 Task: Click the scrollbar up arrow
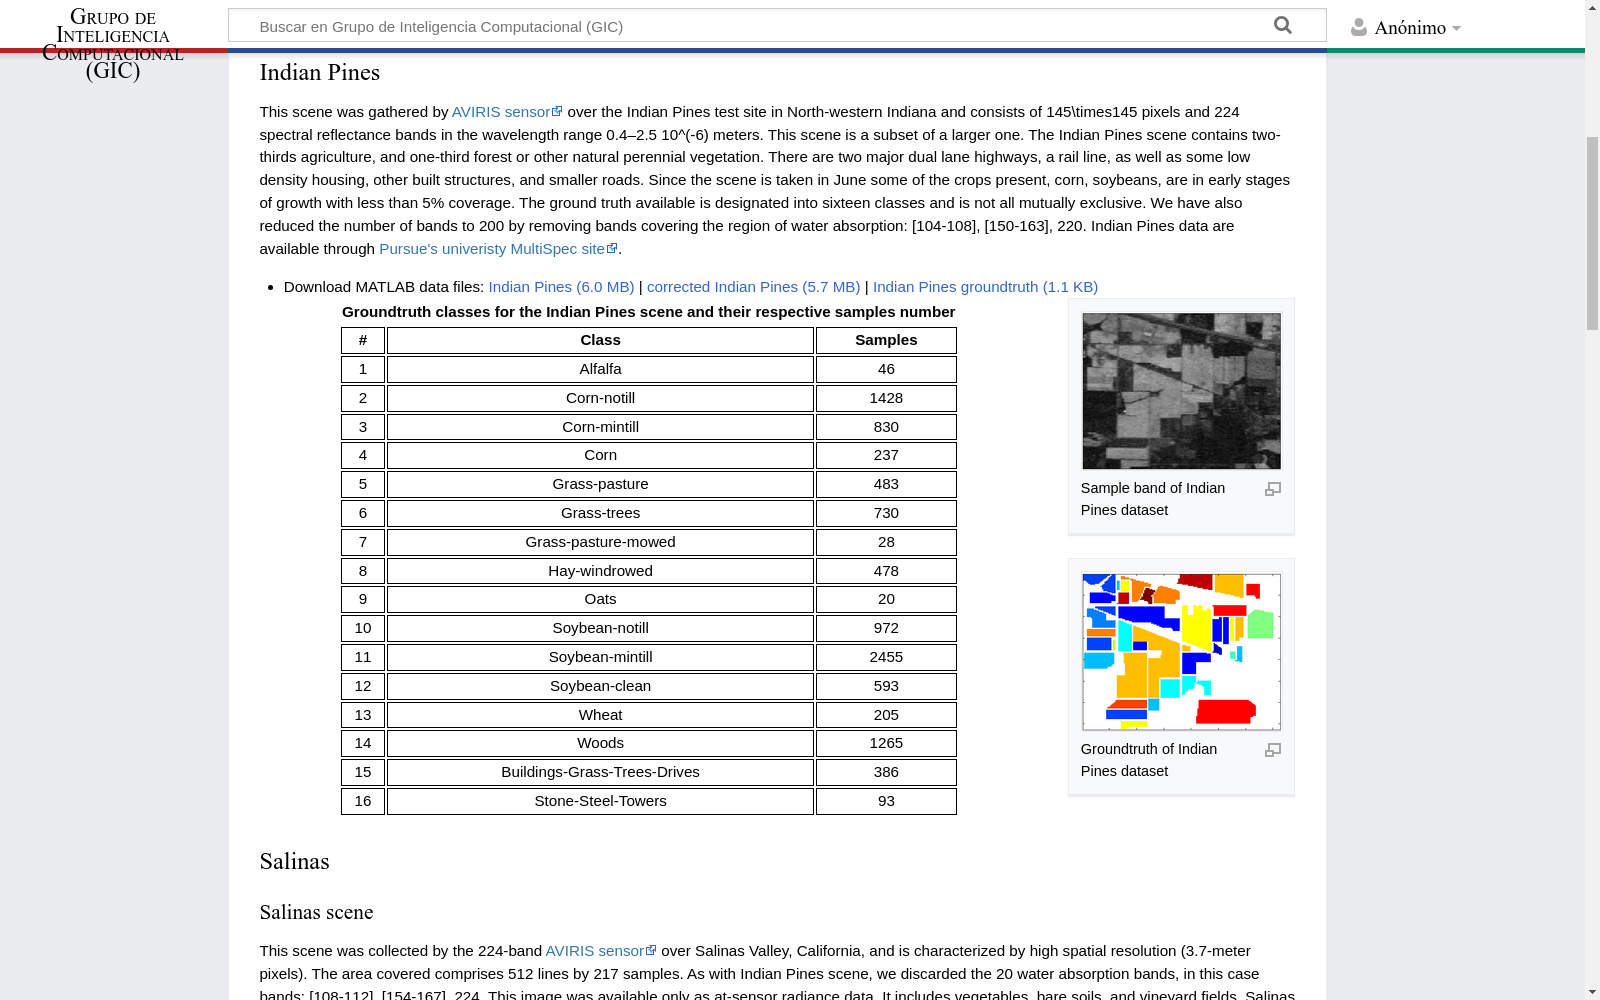pyautogui.click(x=1592, y=8)
